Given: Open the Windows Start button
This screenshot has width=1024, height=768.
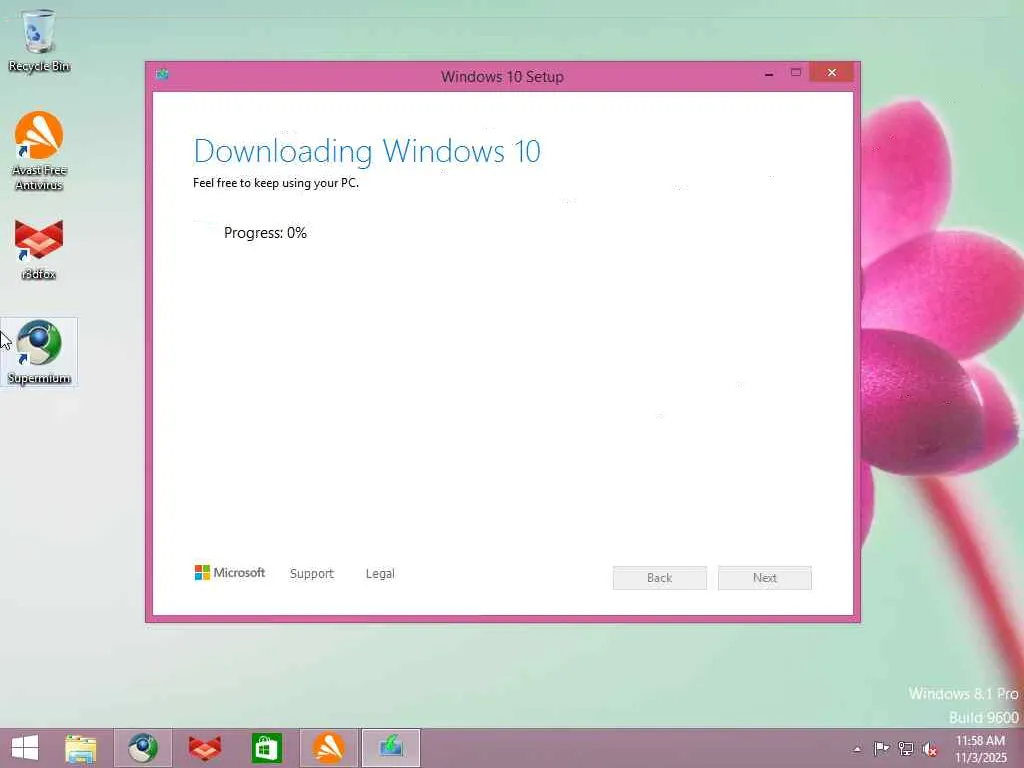Looking at the screenshot, I should (x=25, y=748).
